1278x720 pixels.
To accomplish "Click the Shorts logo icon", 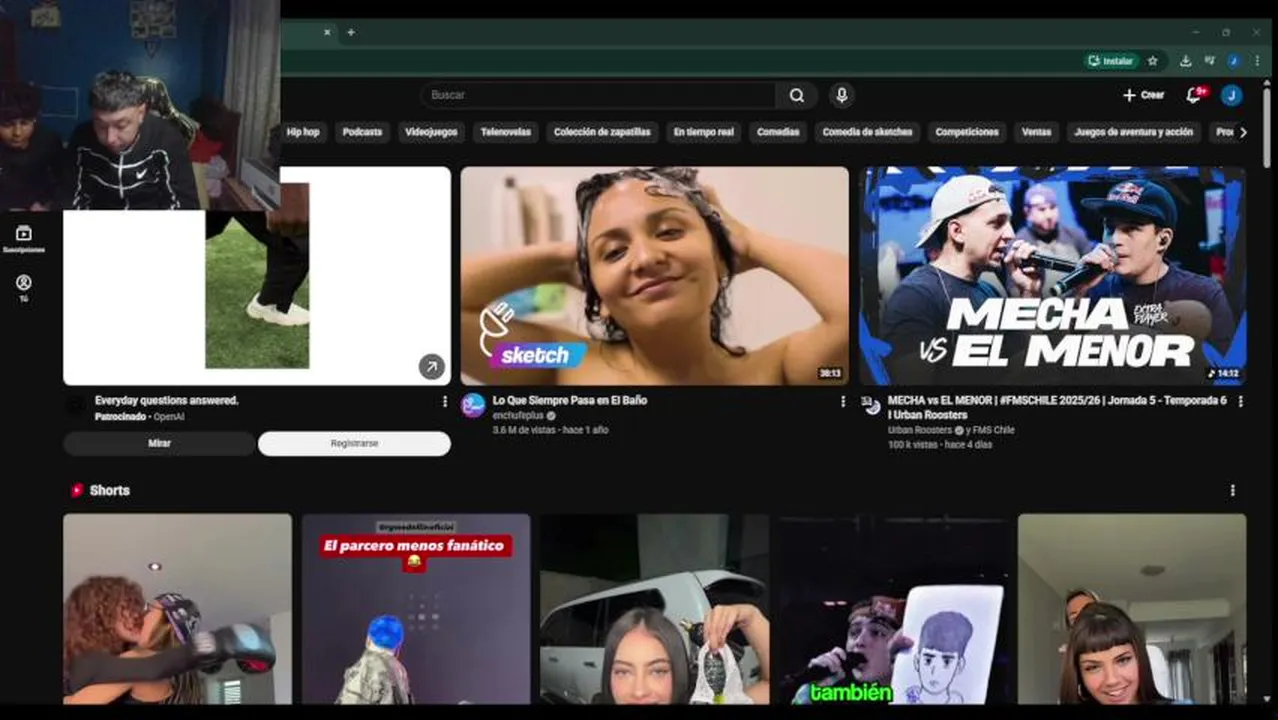I will [77, 490].
